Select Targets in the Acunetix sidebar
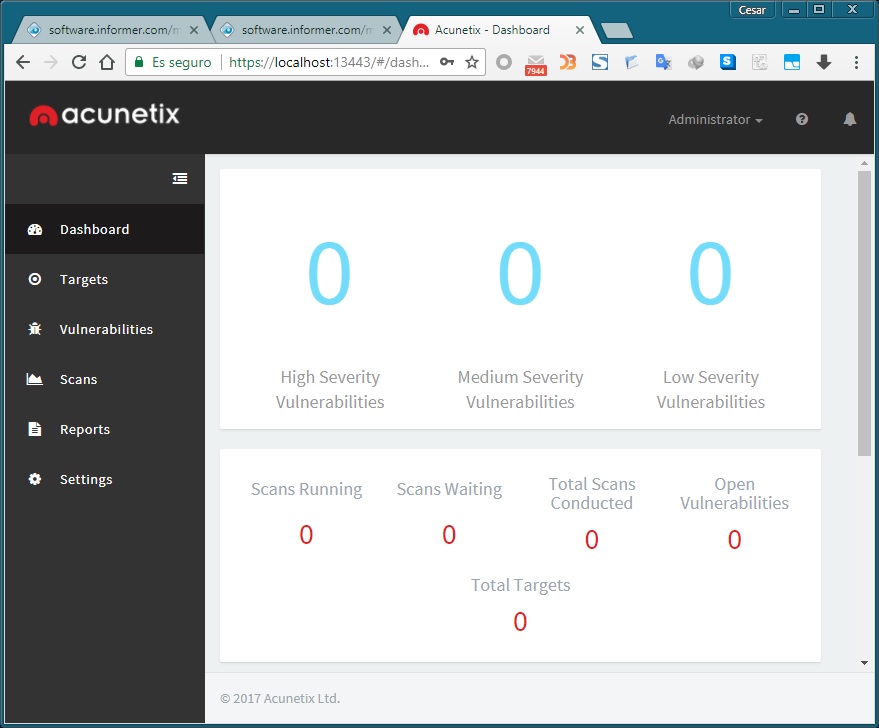879x728 pixels. 84,279
